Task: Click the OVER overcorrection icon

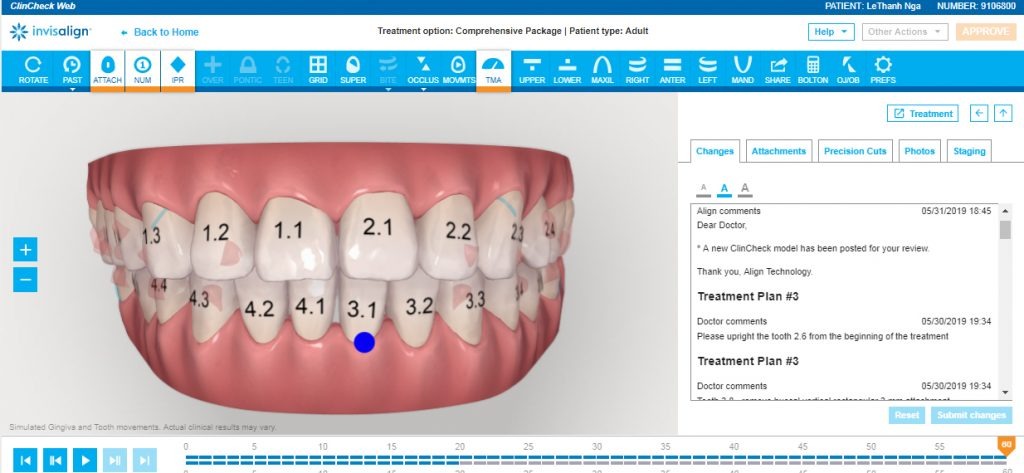Action: pyautogui.click(x=213, y=70)
